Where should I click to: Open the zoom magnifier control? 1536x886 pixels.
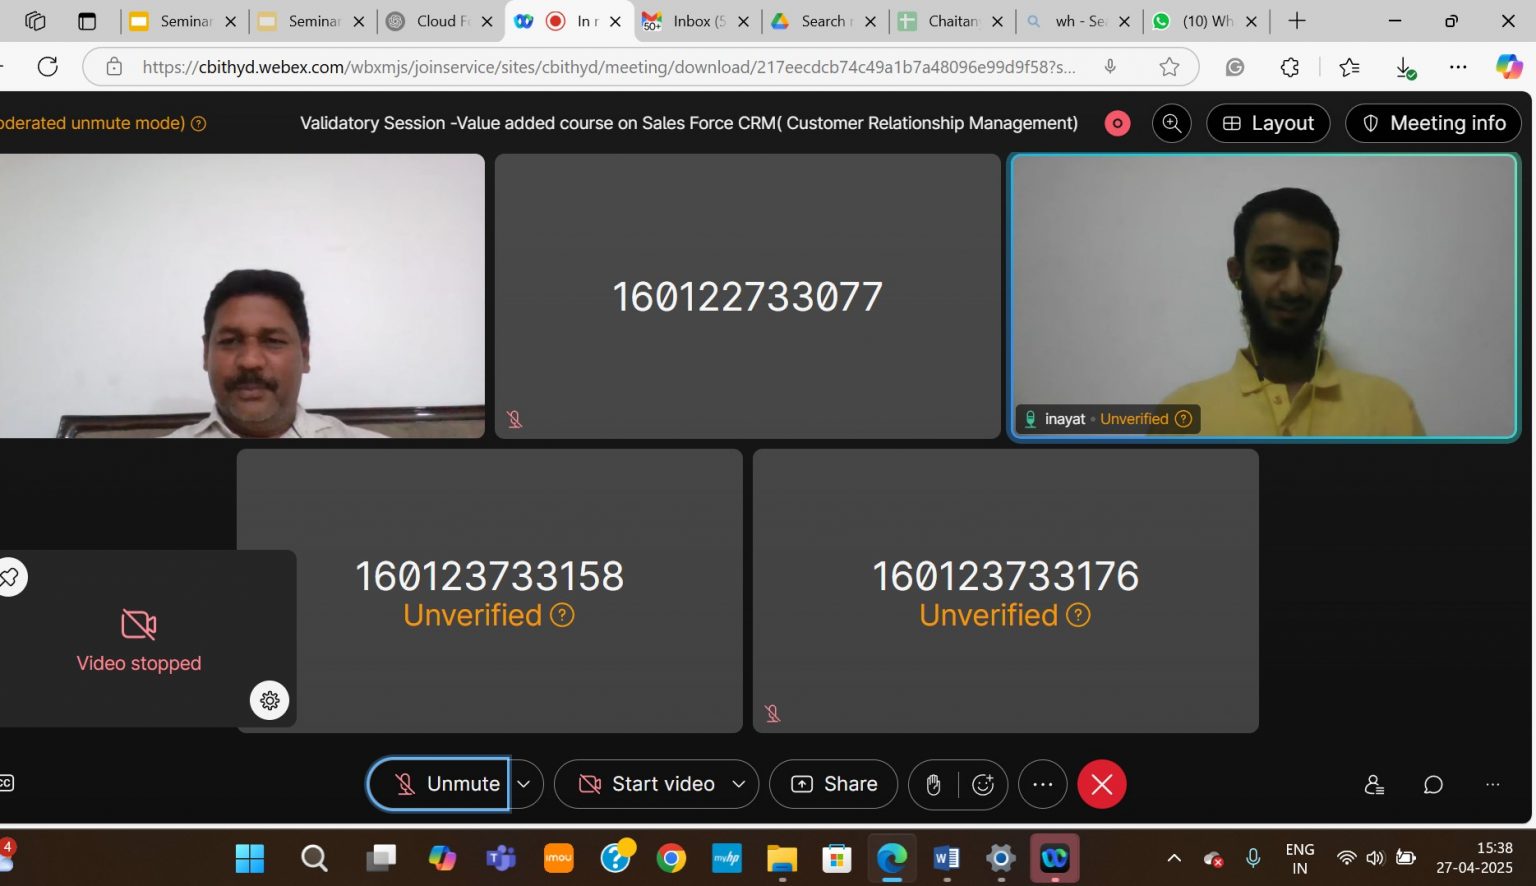pos(1171,123)
